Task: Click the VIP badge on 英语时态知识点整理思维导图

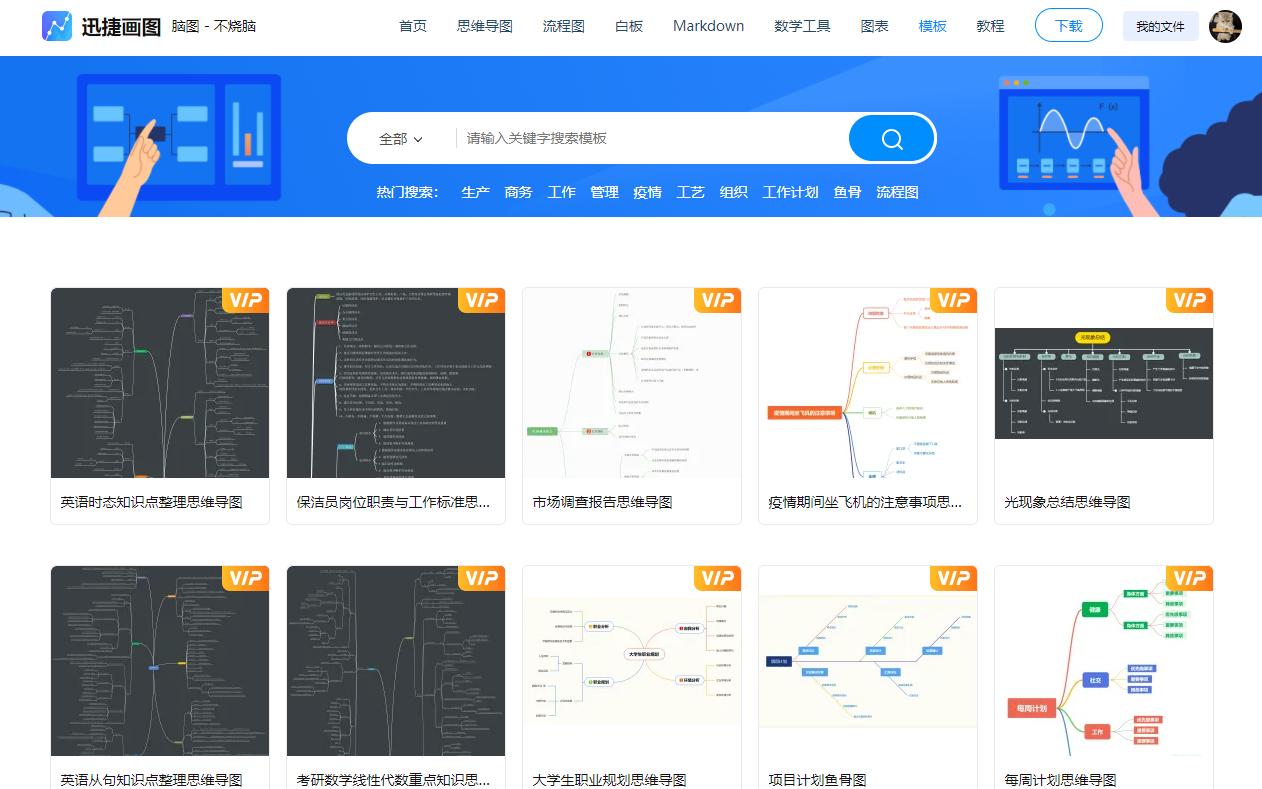Action: [x=245, y=300]
